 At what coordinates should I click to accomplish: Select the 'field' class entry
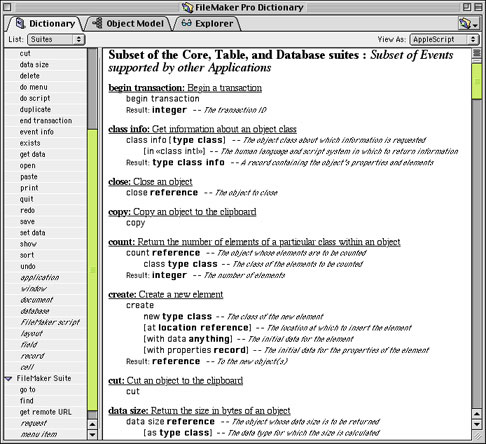29,345
